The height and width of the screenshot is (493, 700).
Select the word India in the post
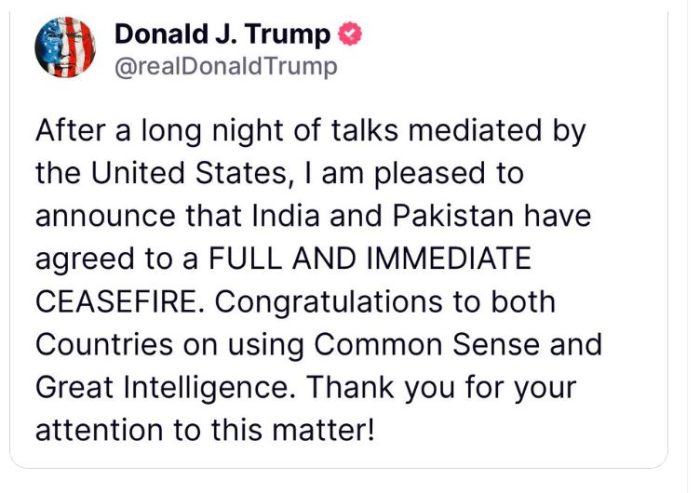pos(286,216)
